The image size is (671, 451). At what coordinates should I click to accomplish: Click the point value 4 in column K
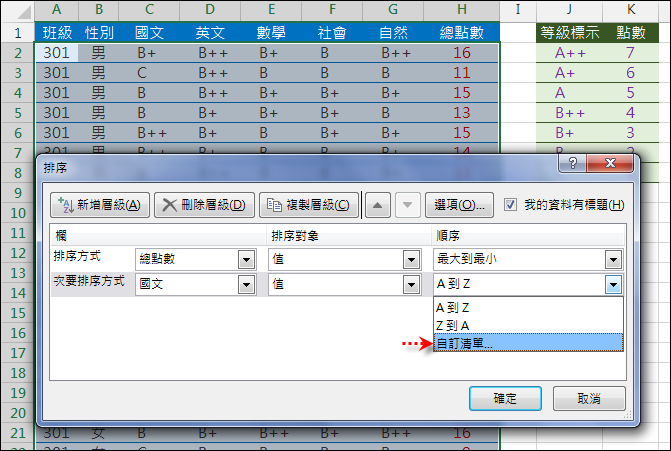coord(631,113)
